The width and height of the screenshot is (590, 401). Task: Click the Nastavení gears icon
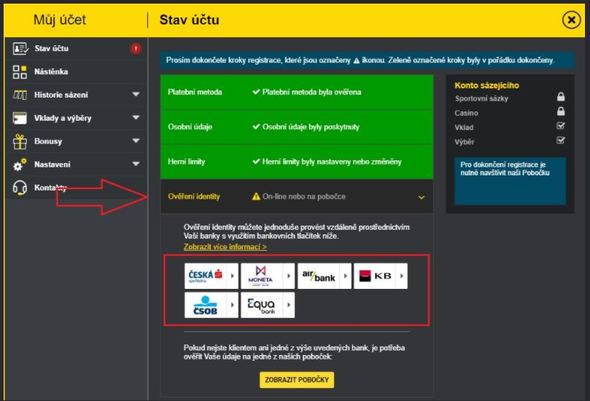pyautogui.click(x=20, y=164)
